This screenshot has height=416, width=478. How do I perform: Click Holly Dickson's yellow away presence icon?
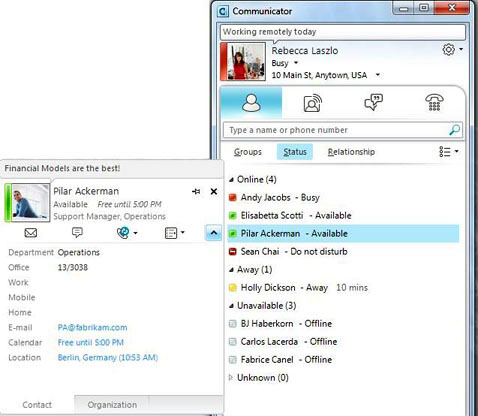(233, 288)
